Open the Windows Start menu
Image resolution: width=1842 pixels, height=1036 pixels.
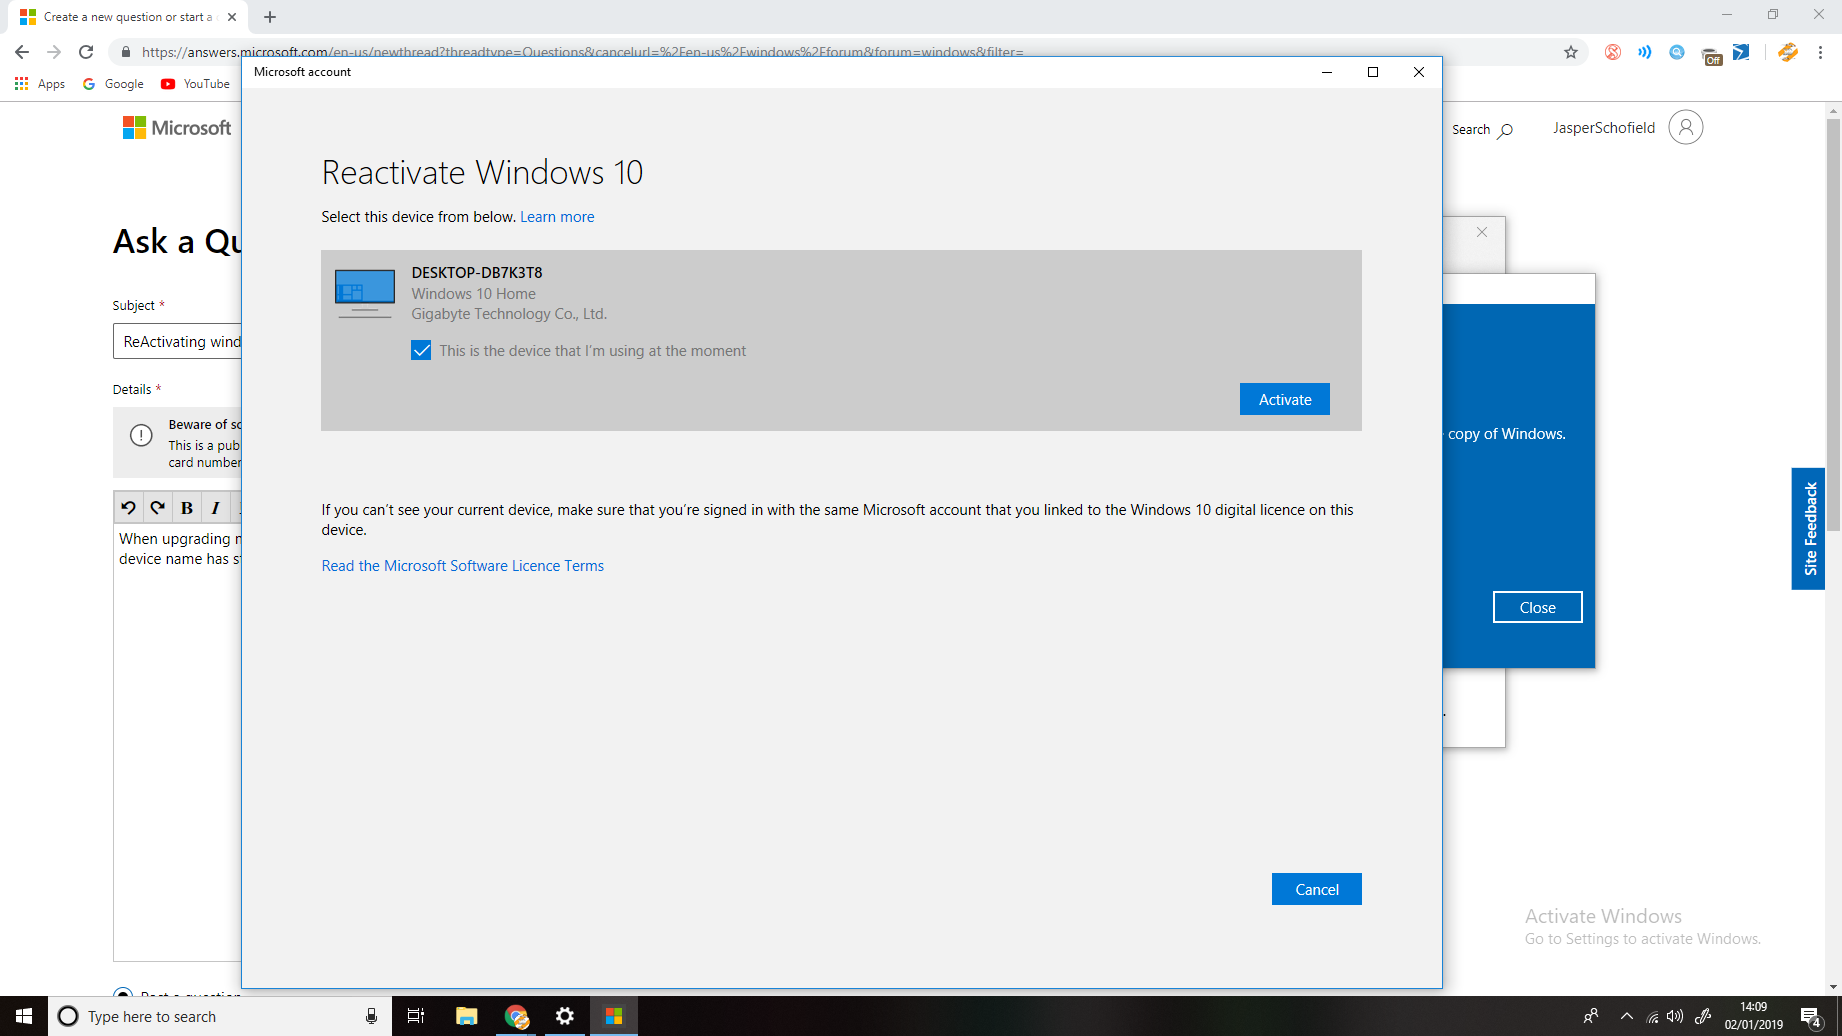point(24,1016)
